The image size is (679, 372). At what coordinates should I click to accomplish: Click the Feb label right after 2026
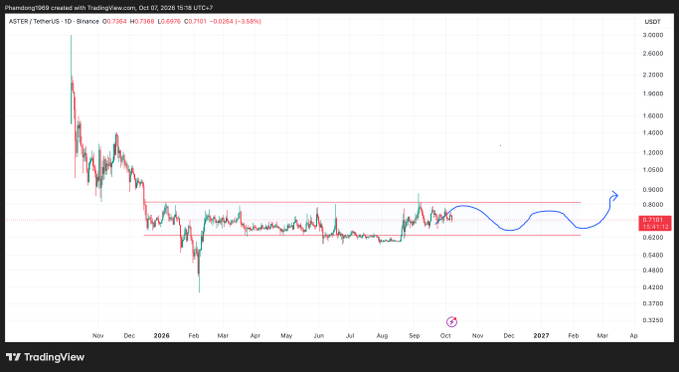(194, 336)
